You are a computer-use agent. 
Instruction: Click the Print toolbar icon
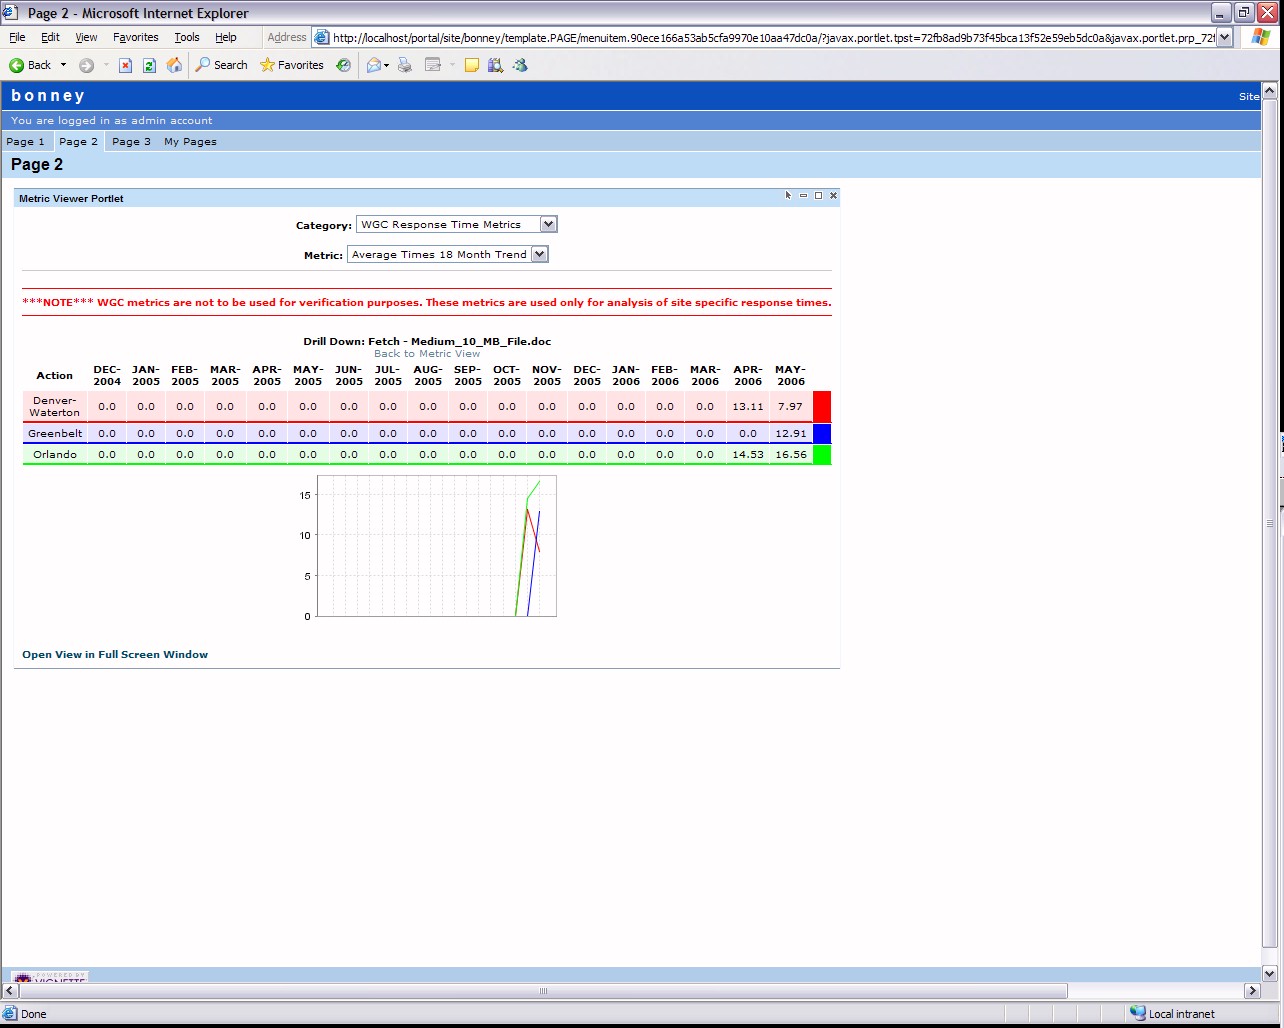click(x=405, y=65)
